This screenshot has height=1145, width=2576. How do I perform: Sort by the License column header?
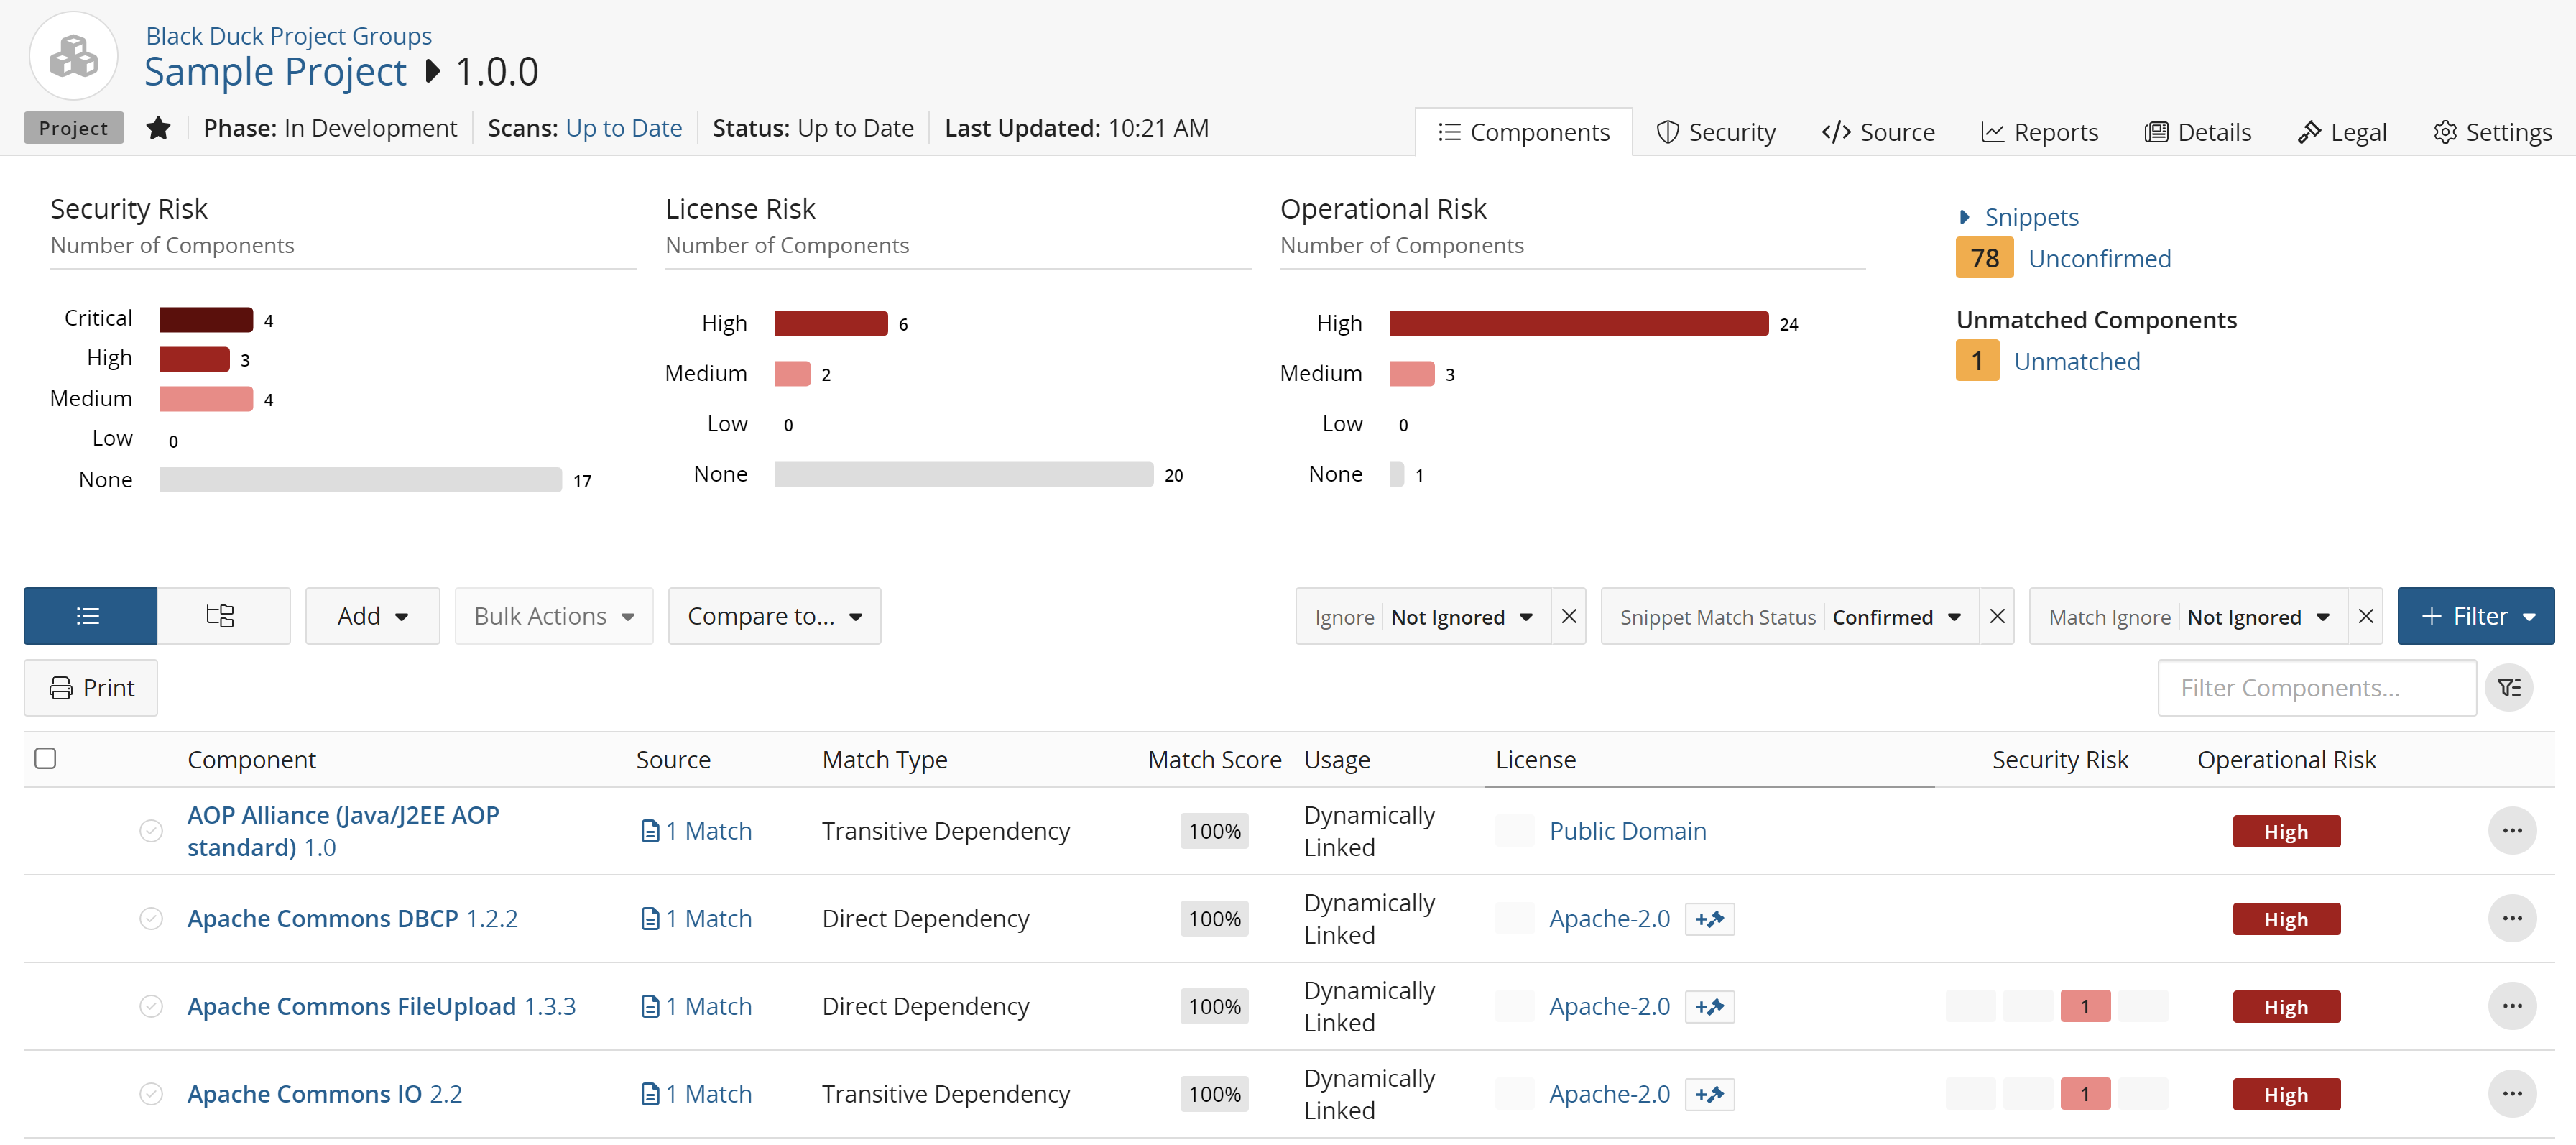(1535, 760)
